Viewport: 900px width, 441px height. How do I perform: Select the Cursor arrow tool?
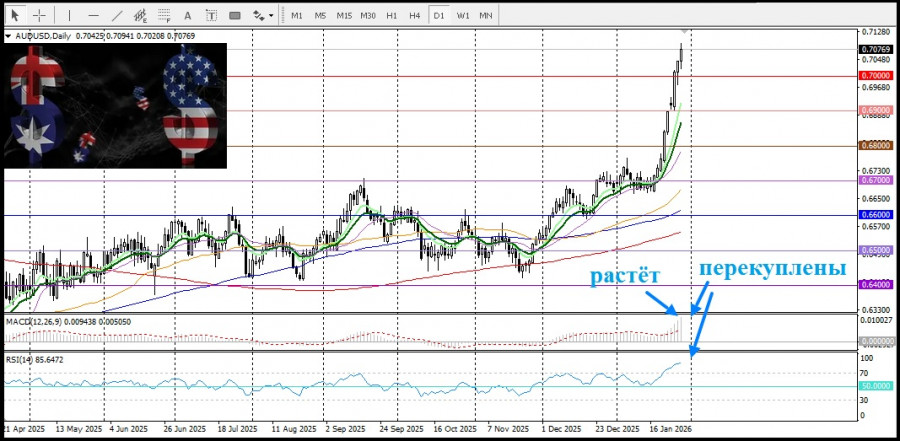(x=15, y=15)
